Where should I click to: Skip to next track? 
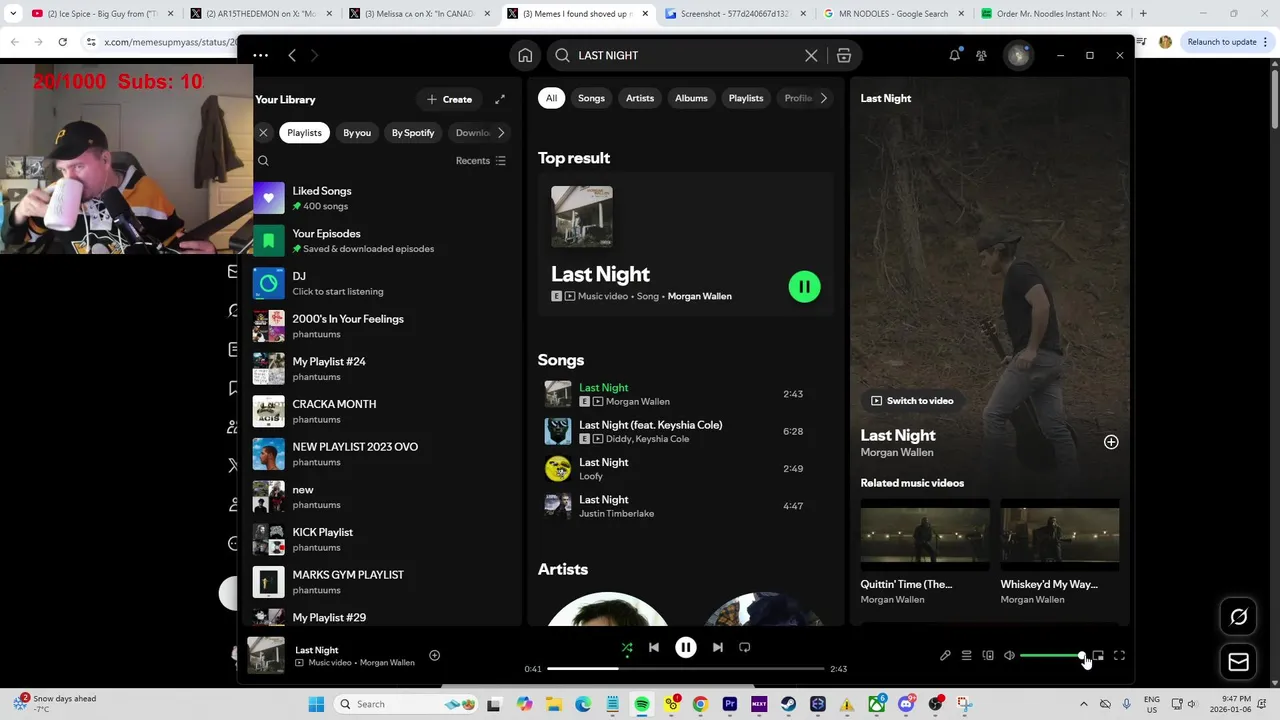(x=717, y=647)
